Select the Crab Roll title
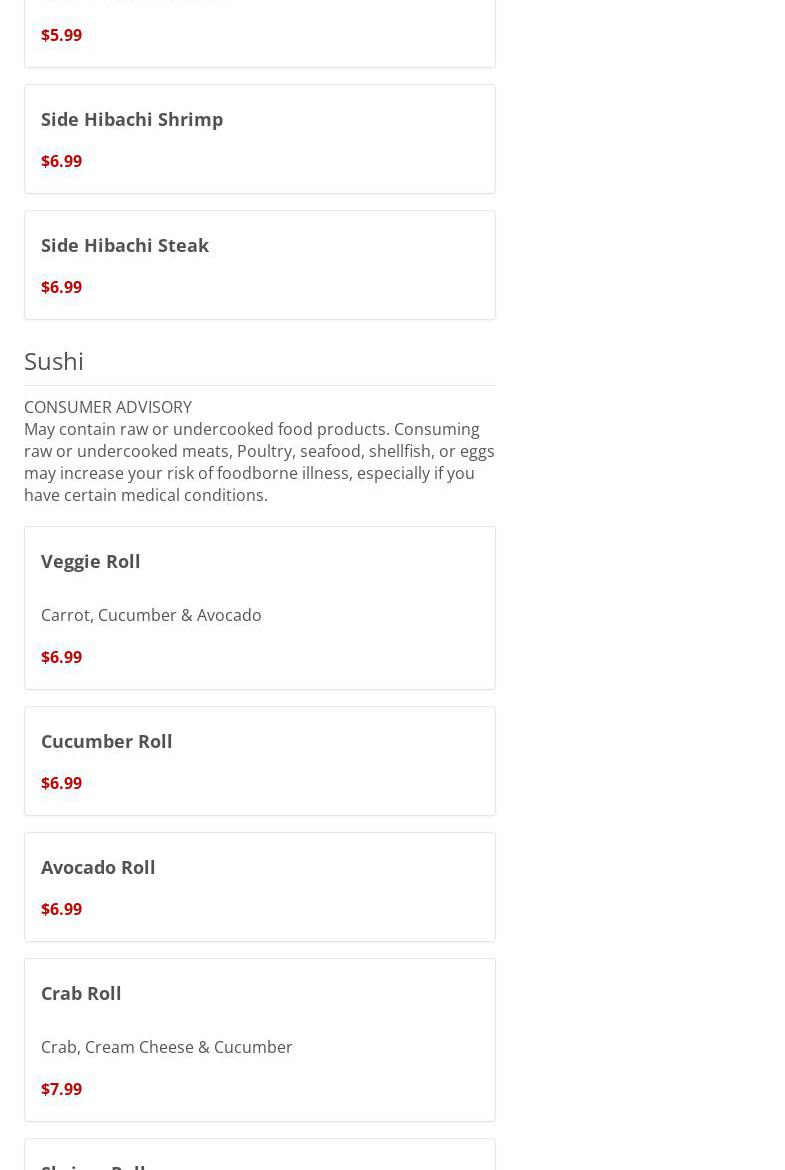 click(x=81, y=993)
